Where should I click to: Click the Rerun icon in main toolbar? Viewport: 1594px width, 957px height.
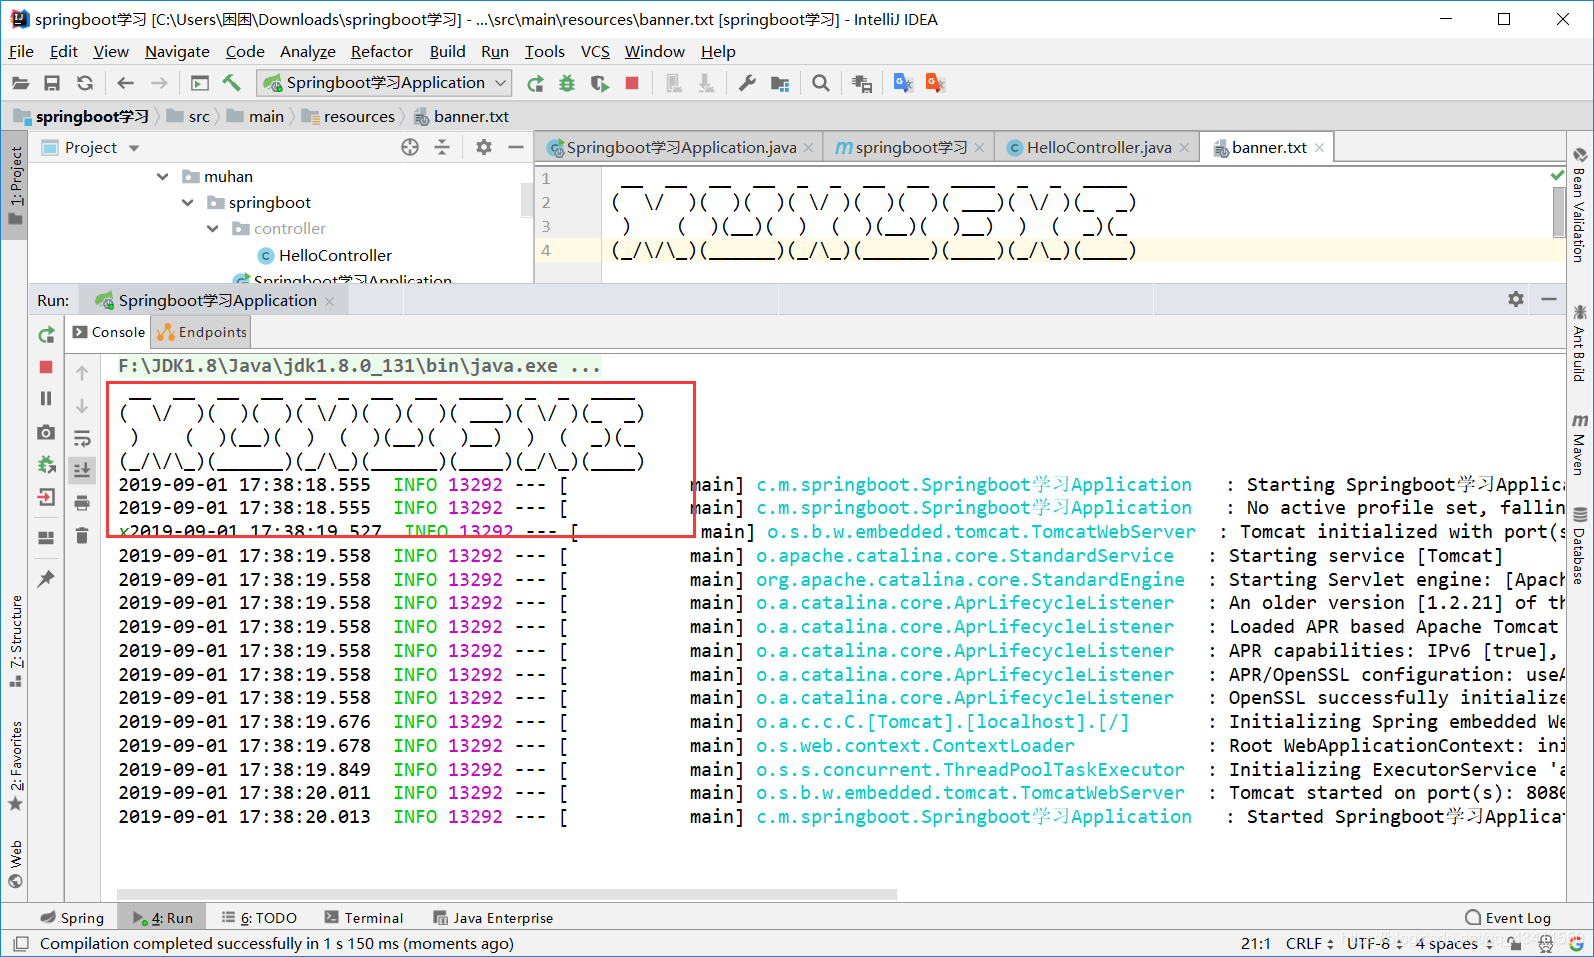point(535,83)
